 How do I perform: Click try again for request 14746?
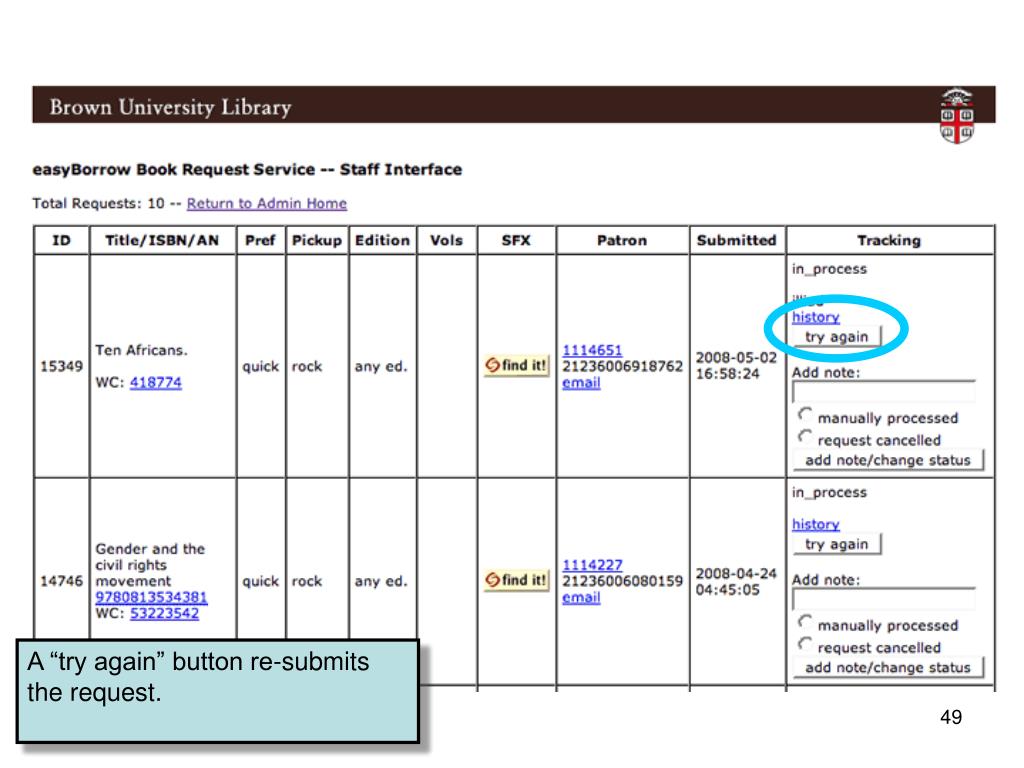tap(837, 544)
